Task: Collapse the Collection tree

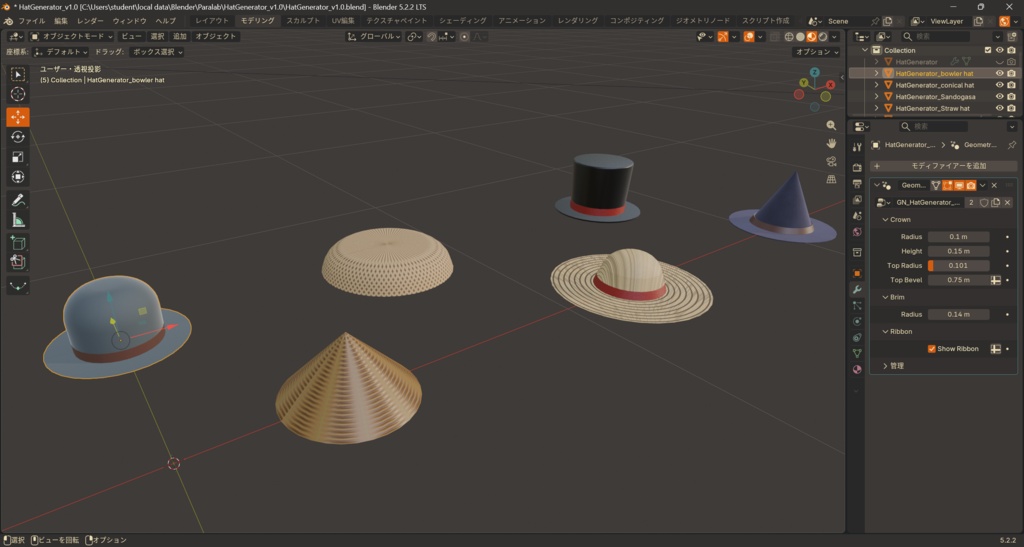Action: click(865, 50)
